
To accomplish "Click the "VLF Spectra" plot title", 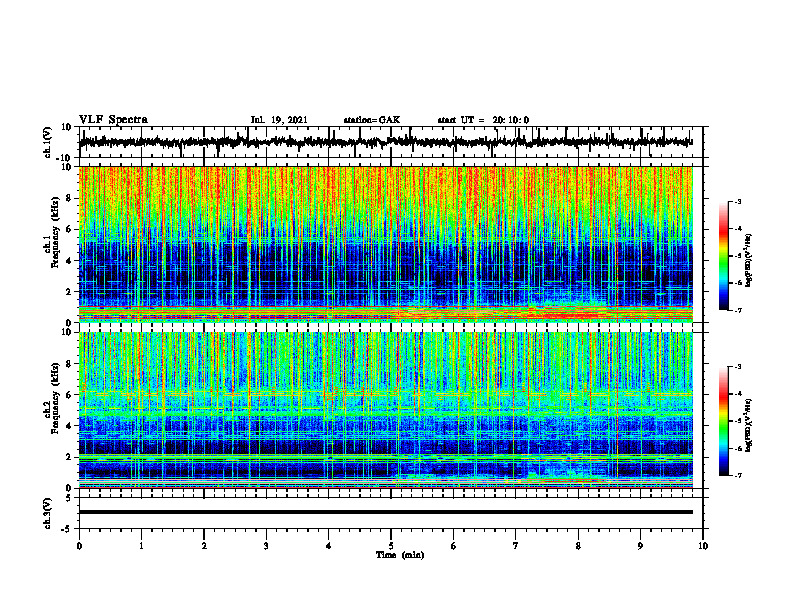I will [113, 120].
